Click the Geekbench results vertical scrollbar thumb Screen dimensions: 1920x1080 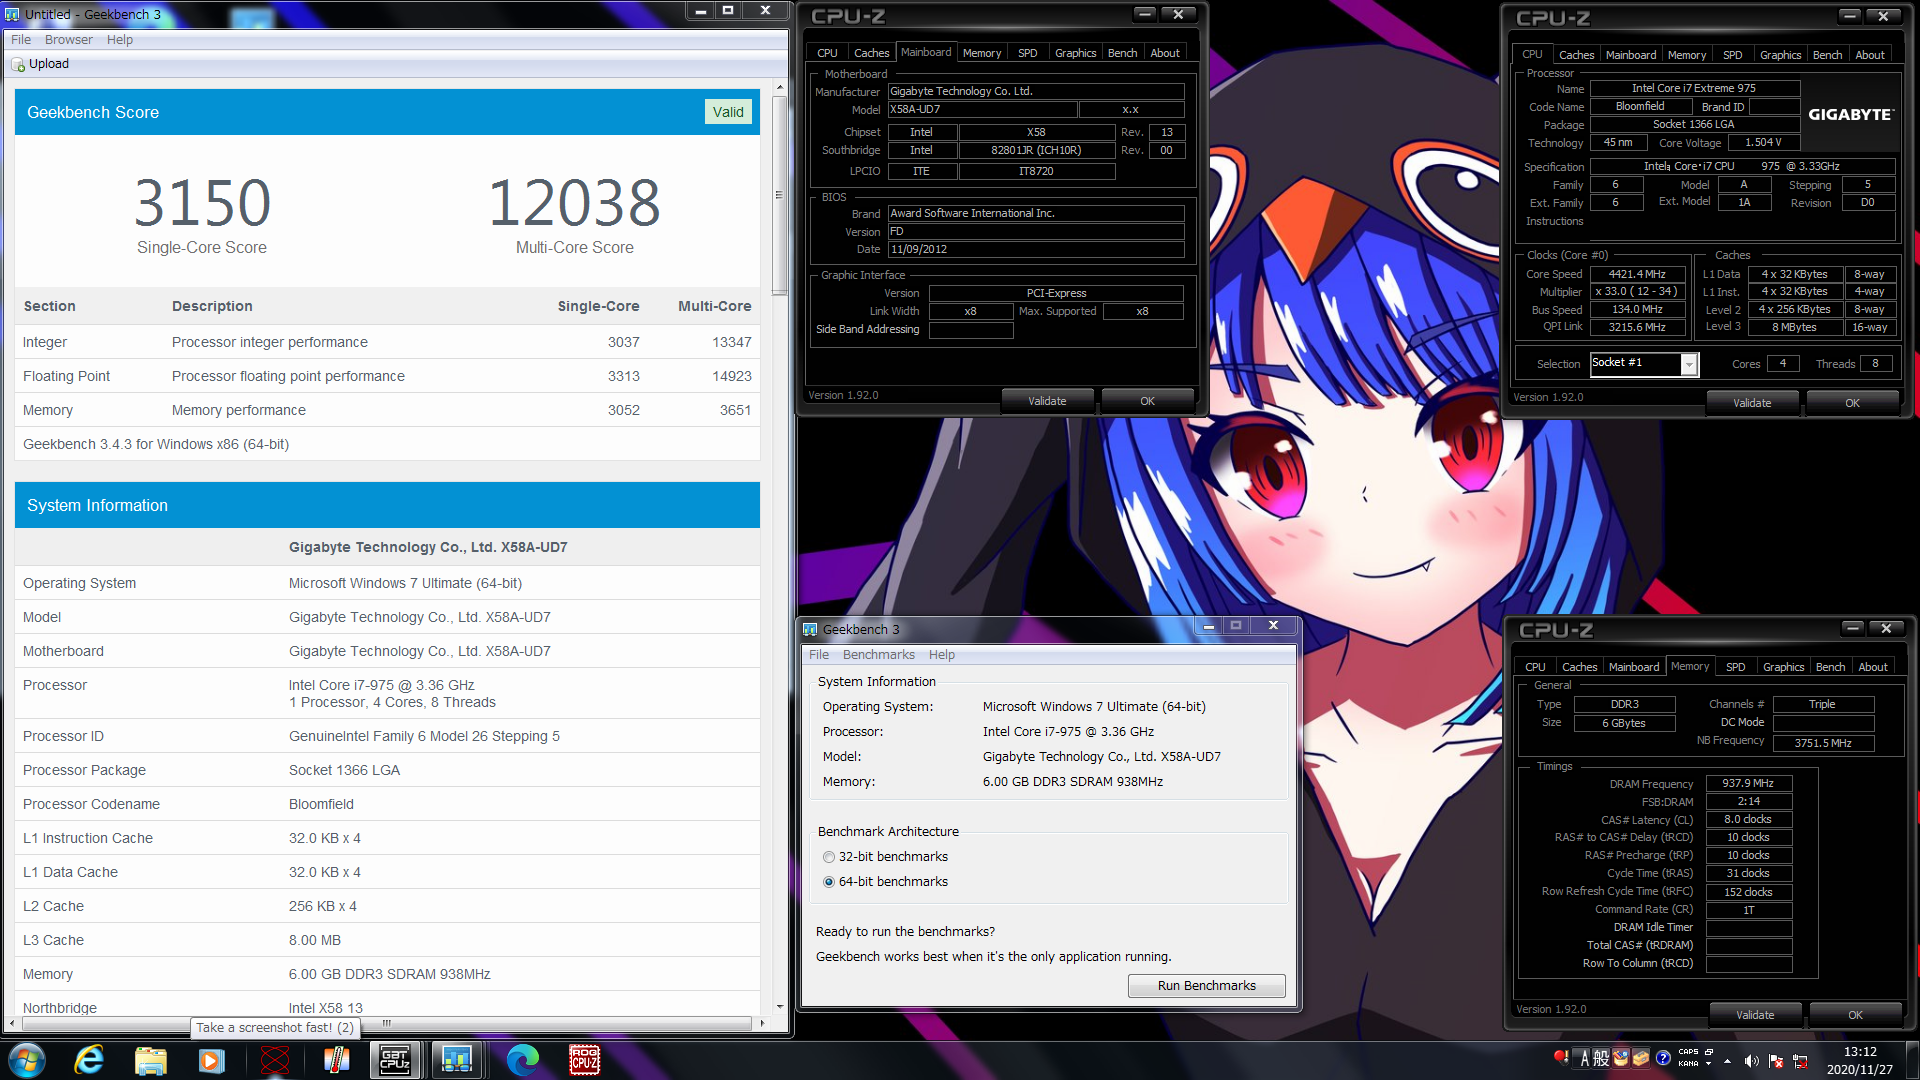click(778, 195)
